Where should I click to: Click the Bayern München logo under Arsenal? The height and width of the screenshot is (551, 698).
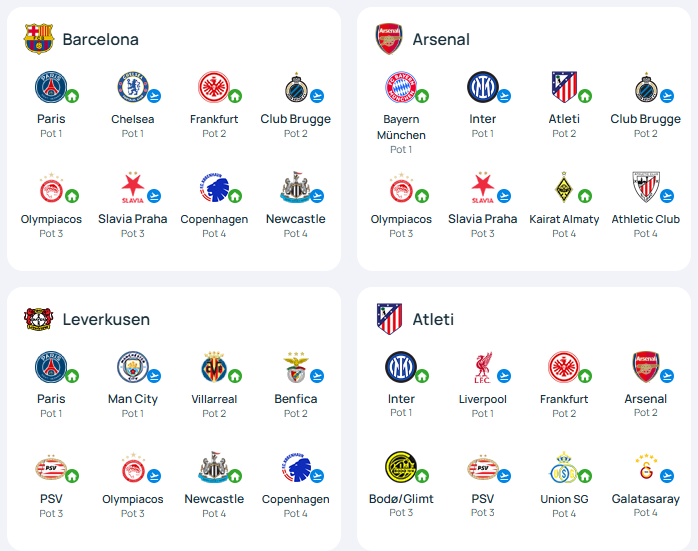click(x=401, y=87)
